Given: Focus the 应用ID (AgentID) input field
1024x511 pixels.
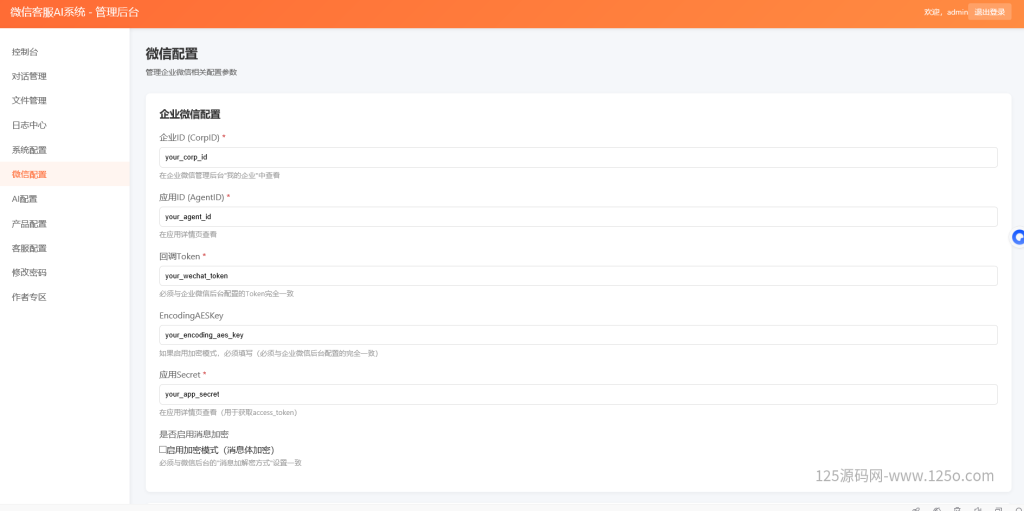Looking at the screenshot, I should (x=578, y=216).
